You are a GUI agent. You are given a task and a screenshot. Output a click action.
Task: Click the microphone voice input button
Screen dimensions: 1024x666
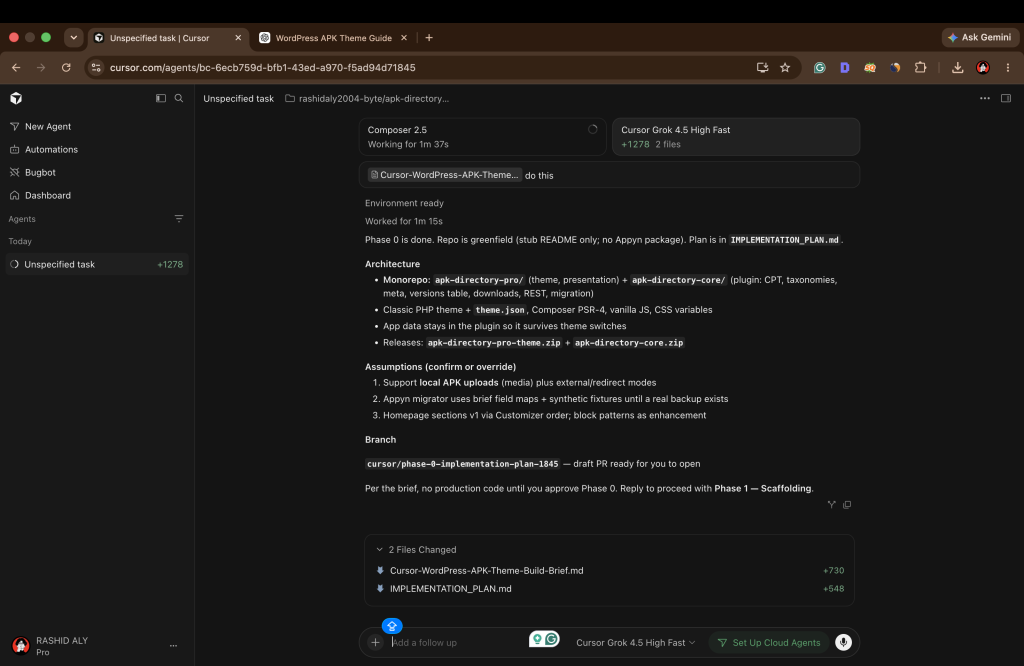pos(844,642)
